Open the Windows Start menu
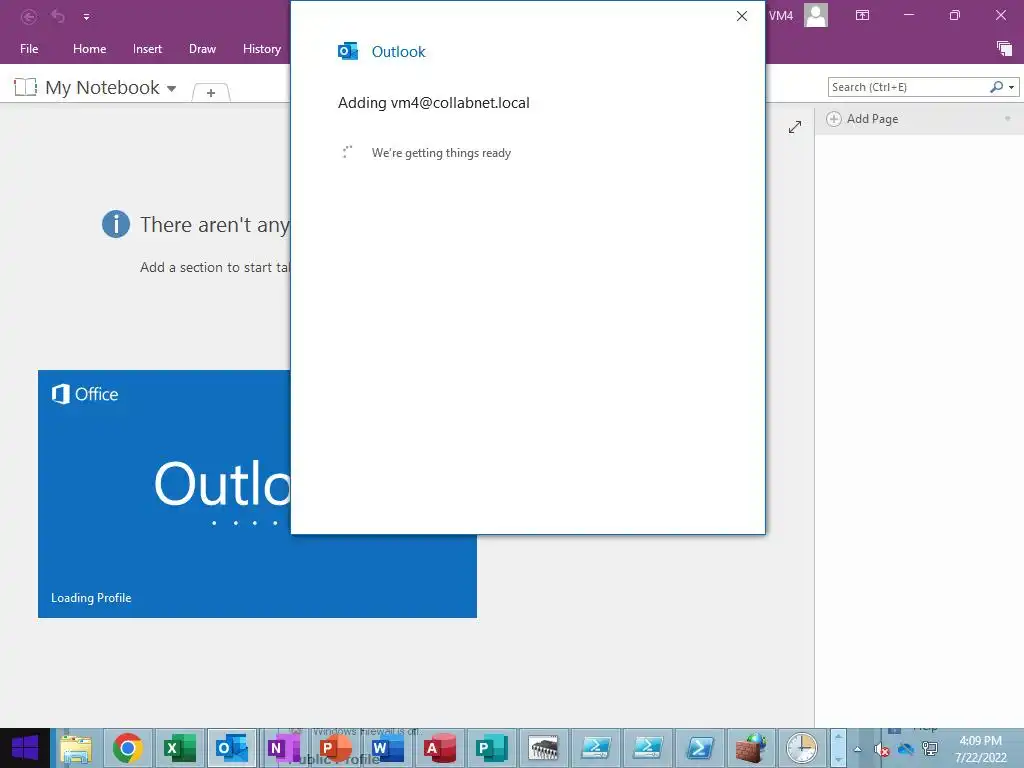The image size is (1024, 768). click(x=25, y=748)
